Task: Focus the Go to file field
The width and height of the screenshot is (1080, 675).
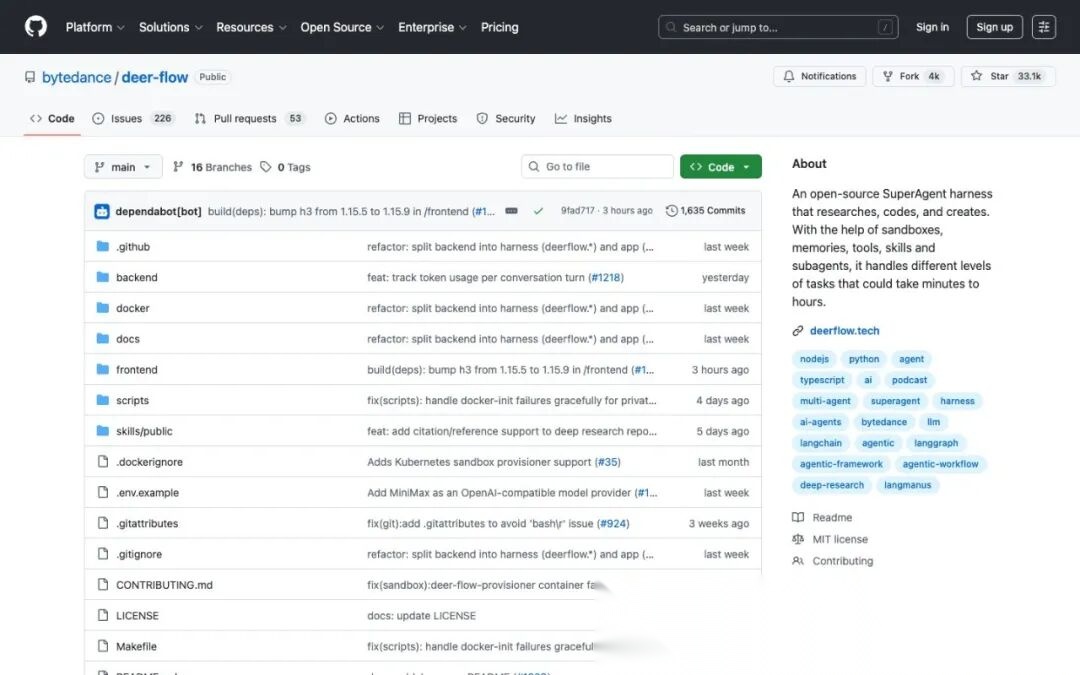Action: point(597,167)
